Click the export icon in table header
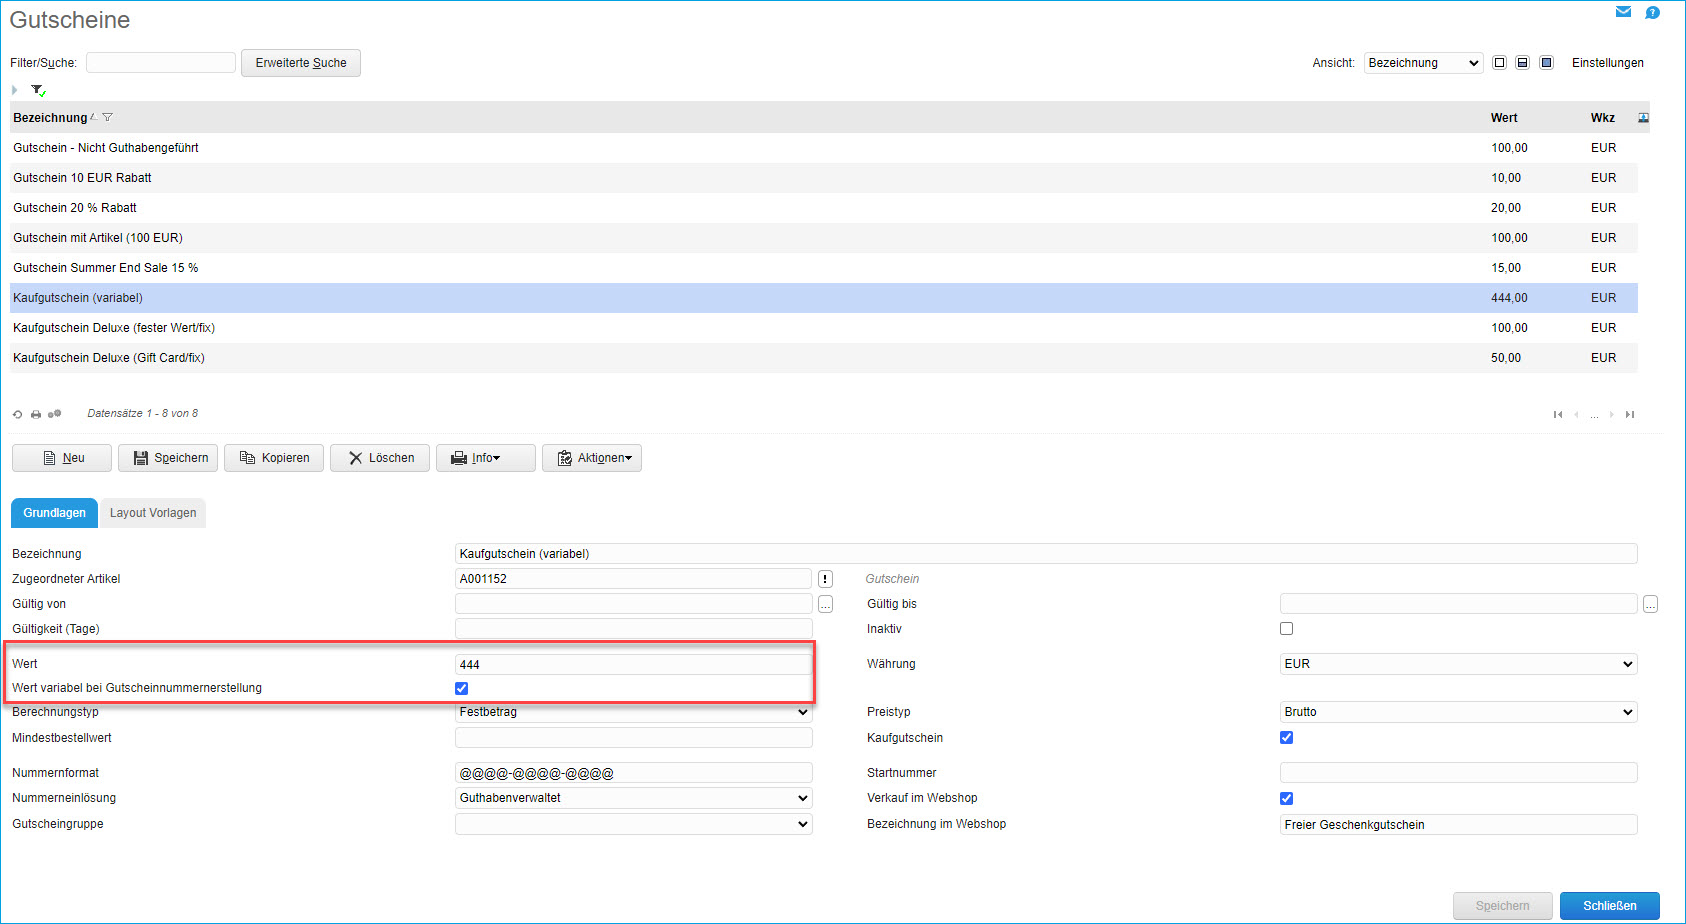 tap(1643, 118)
